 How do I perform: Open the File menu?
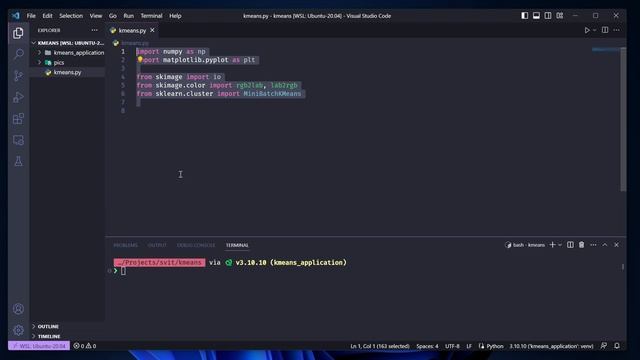point(31,16)
